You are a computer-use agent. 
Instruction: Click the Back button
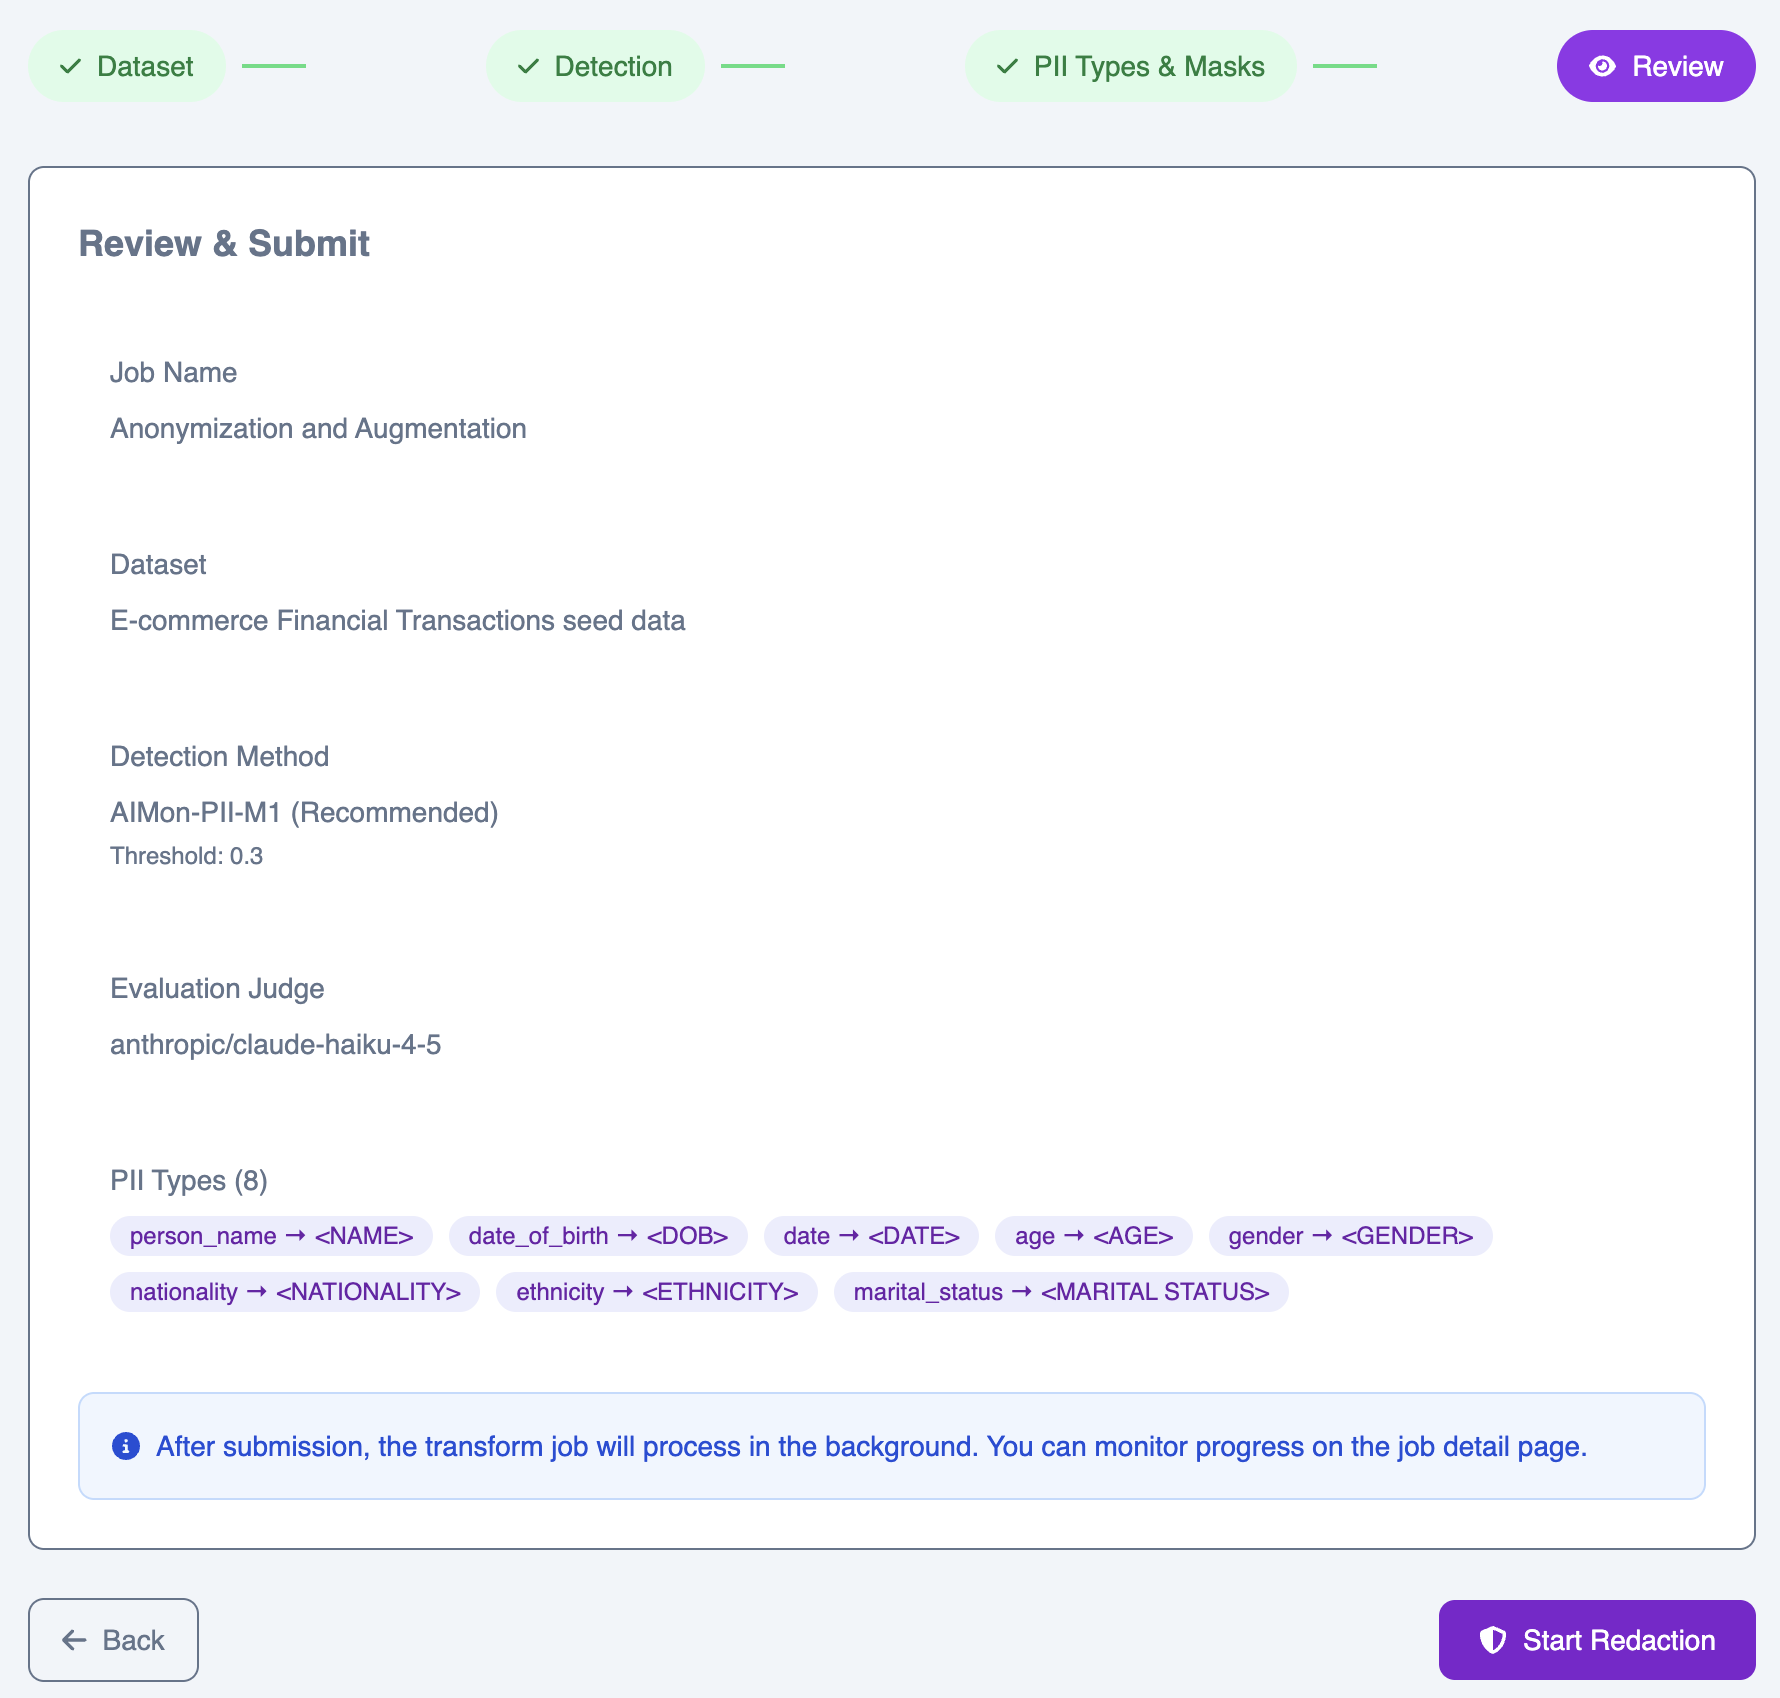113,1640
